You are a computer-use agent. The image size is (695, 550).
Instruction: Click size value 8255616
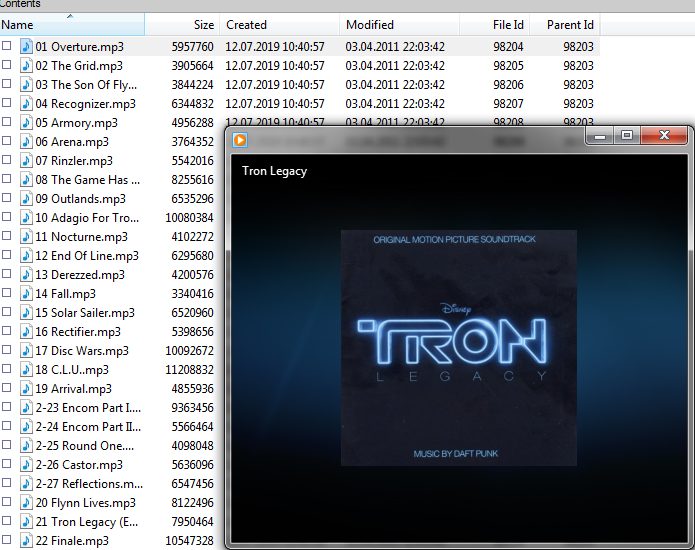tap(192, 179)
